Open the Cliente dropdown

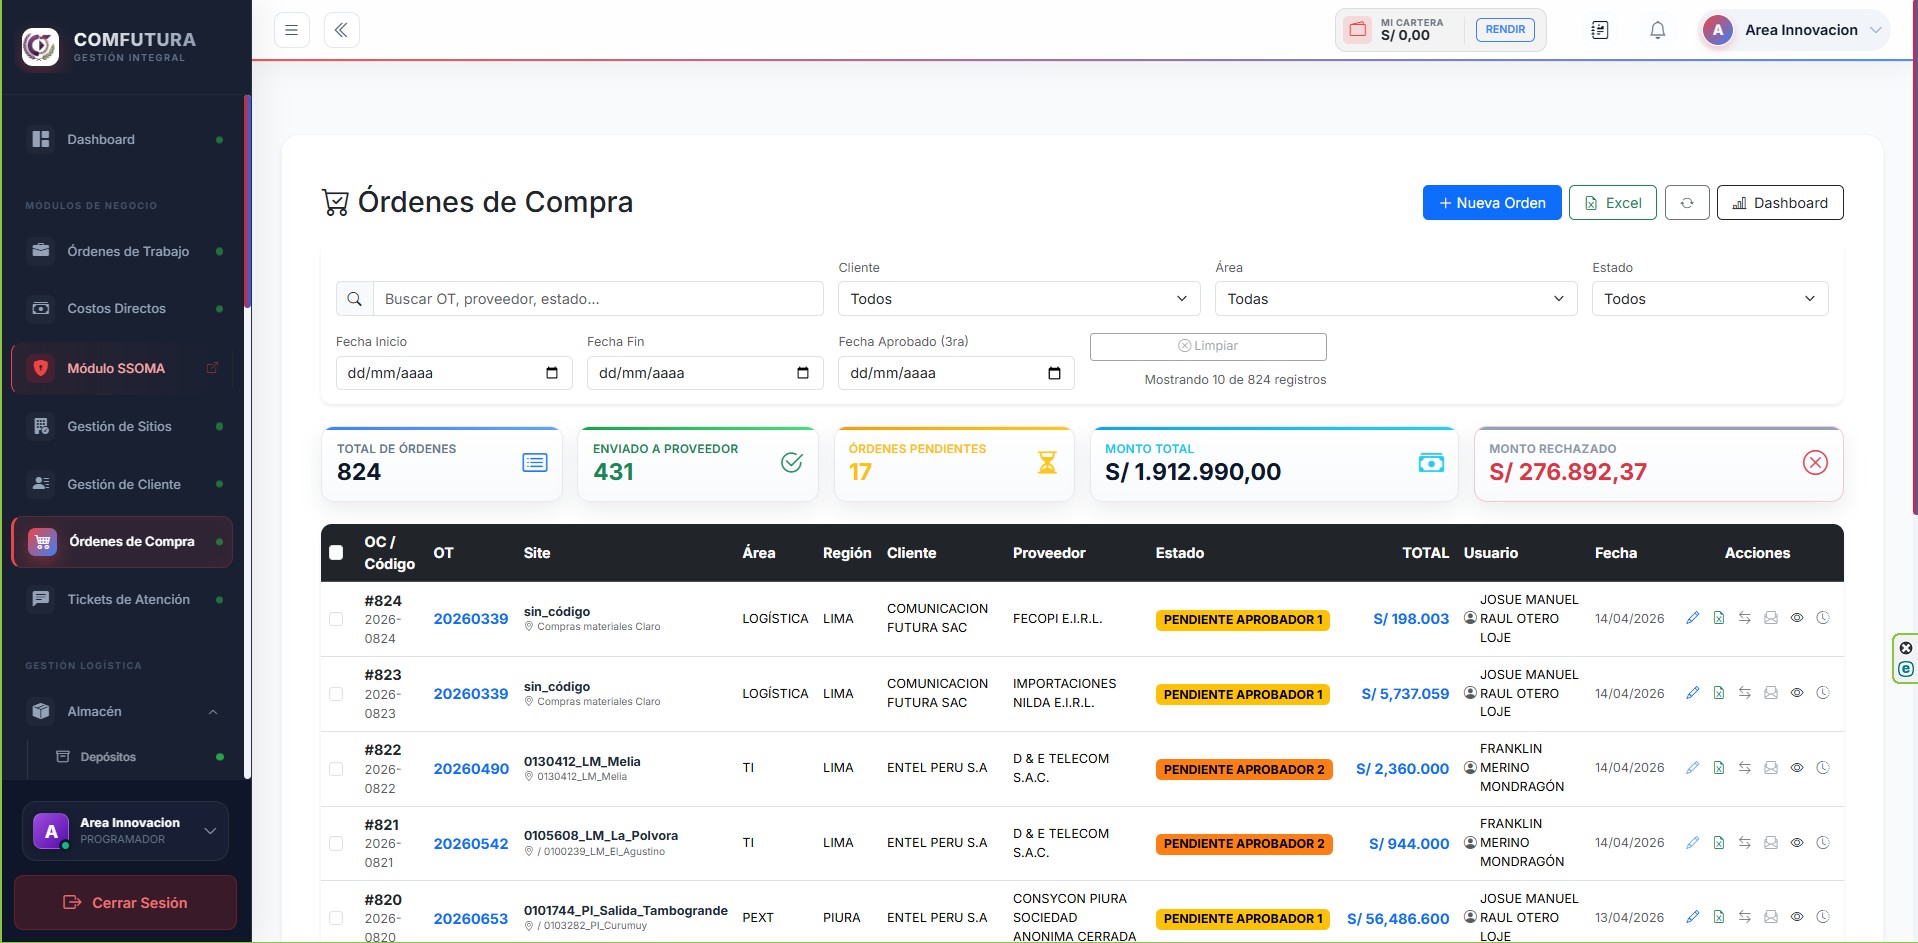click(x=1019, y=299)
